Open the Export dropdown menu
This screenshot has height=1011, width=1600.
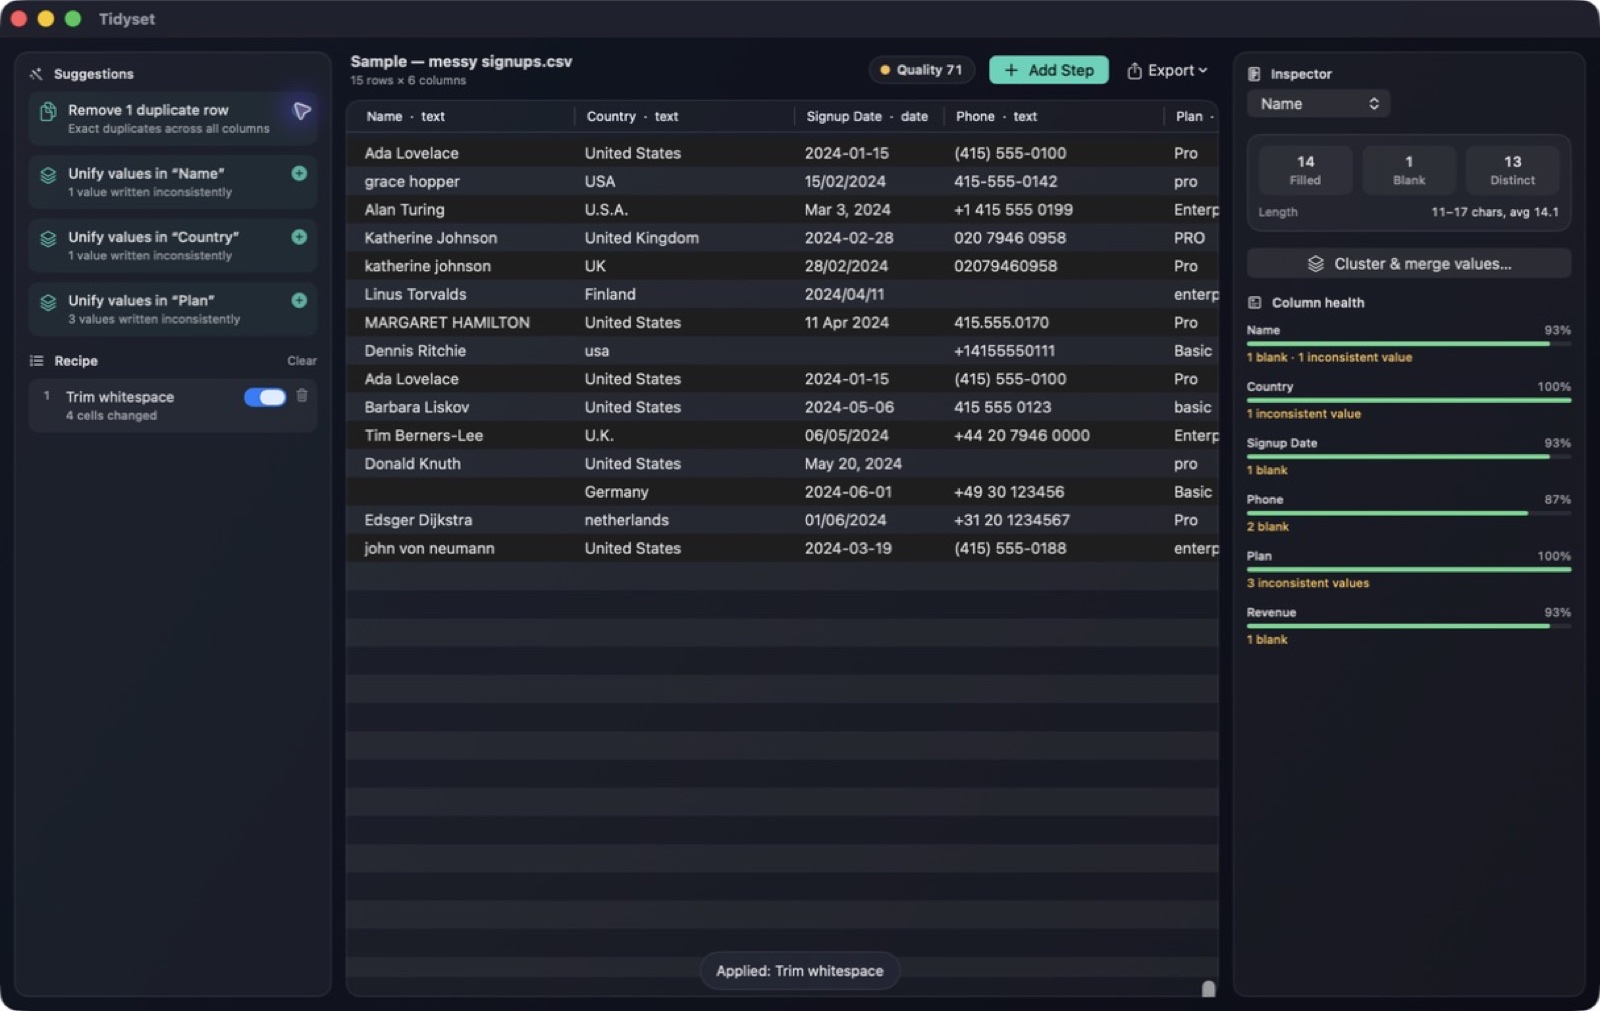point(1167,71)
